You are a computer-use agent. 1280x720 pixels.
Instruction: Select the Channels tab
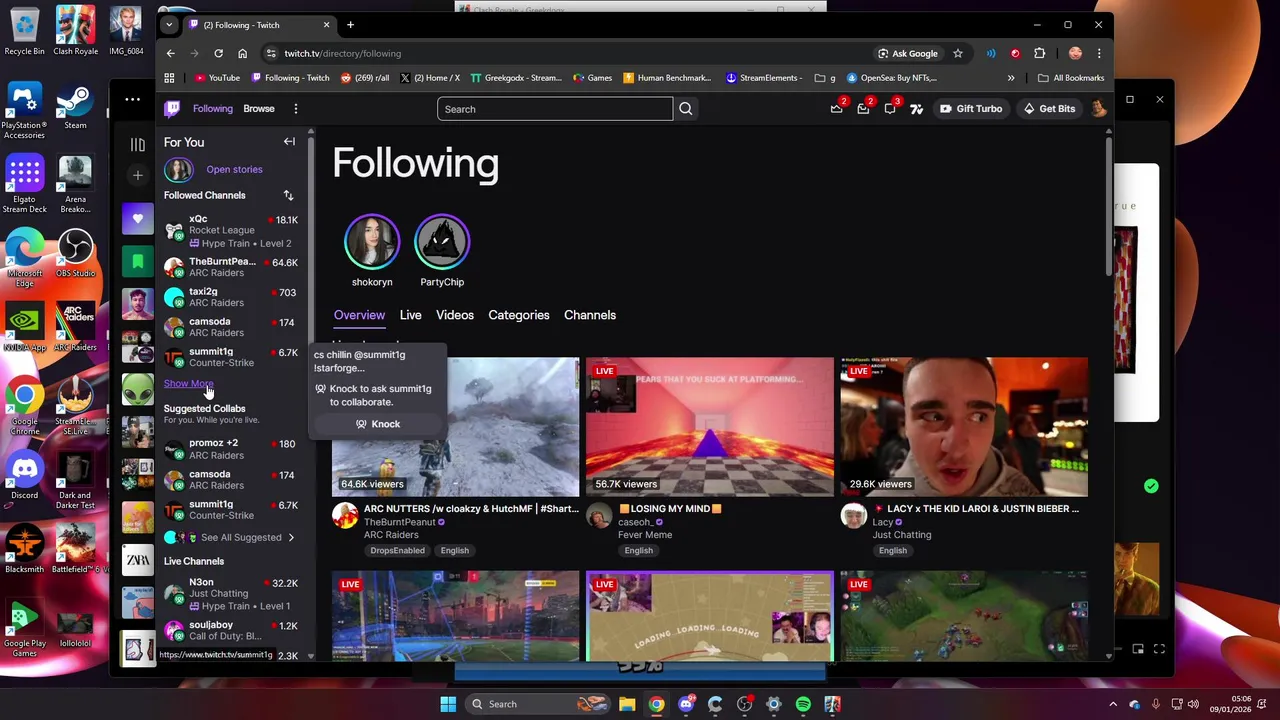coord(590,315)
